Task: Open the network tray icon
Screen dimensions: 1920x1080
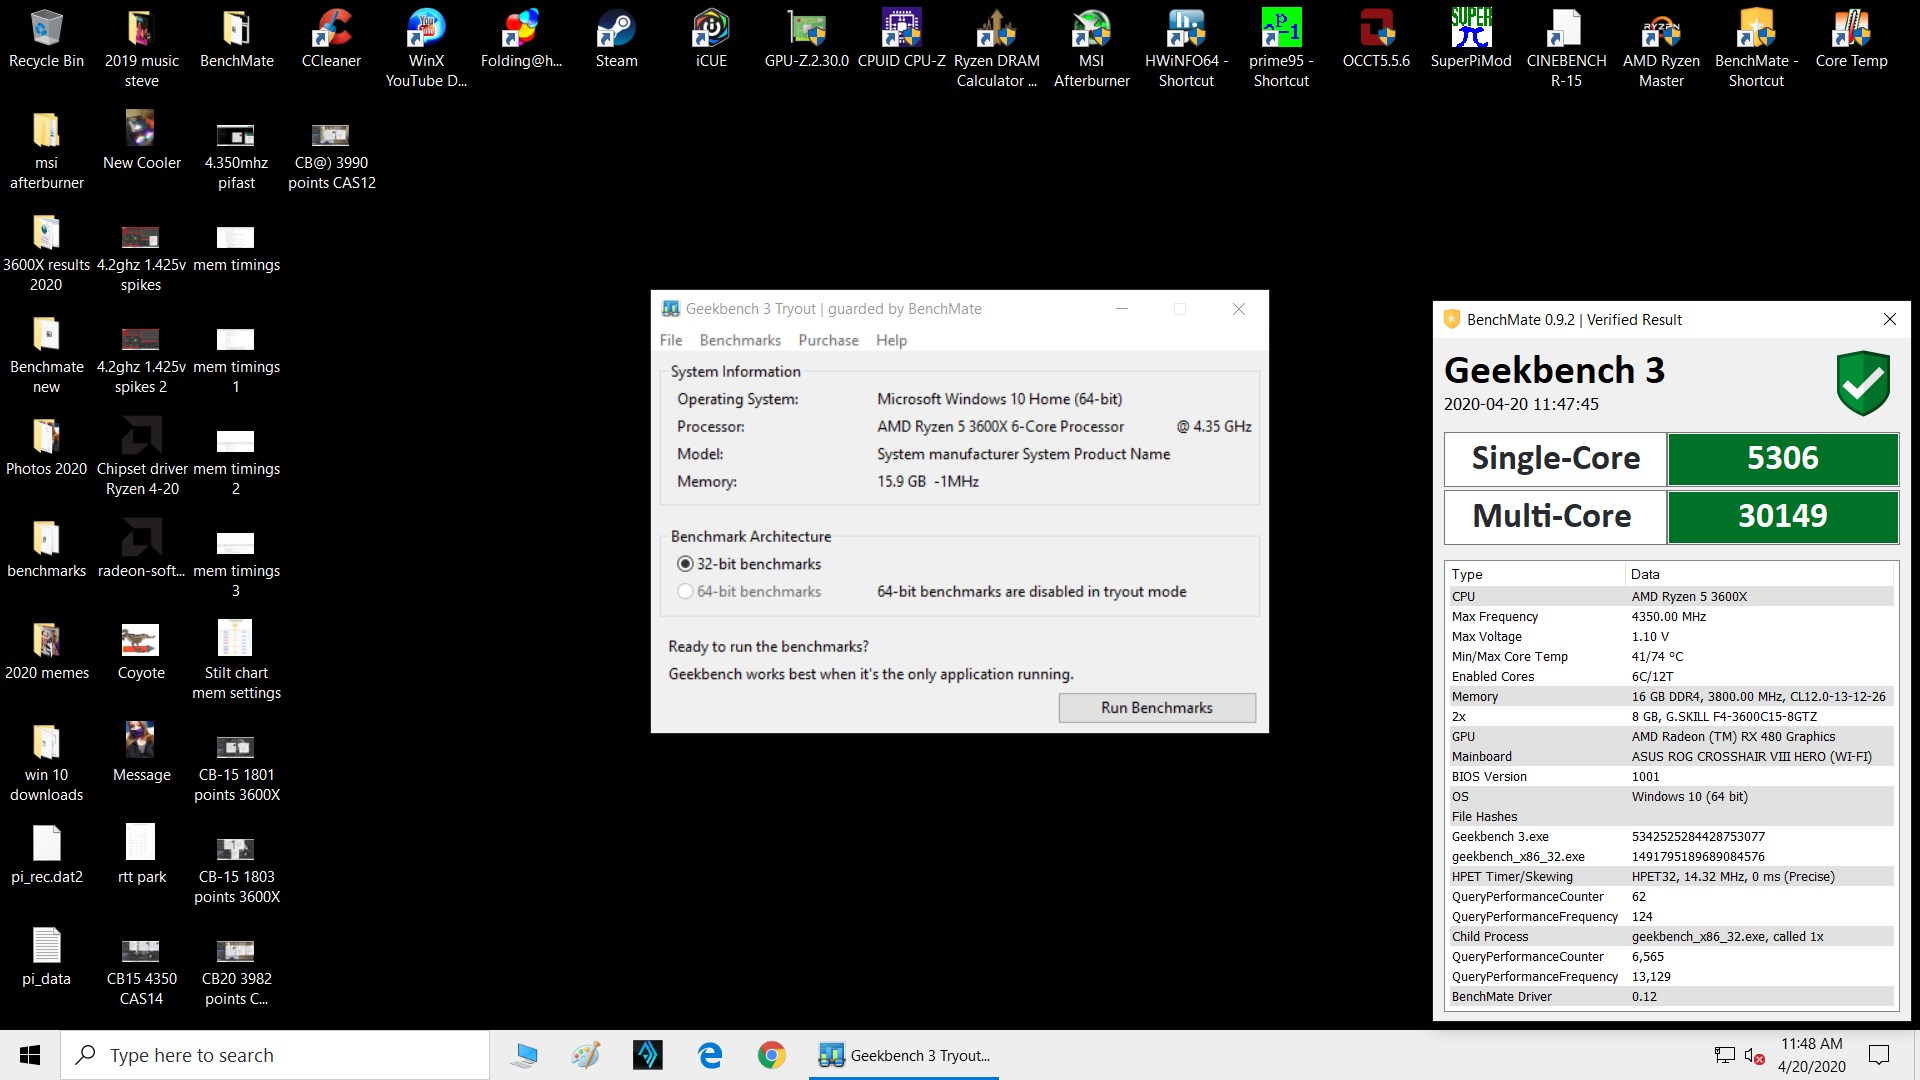Action: (1724, 1055)
